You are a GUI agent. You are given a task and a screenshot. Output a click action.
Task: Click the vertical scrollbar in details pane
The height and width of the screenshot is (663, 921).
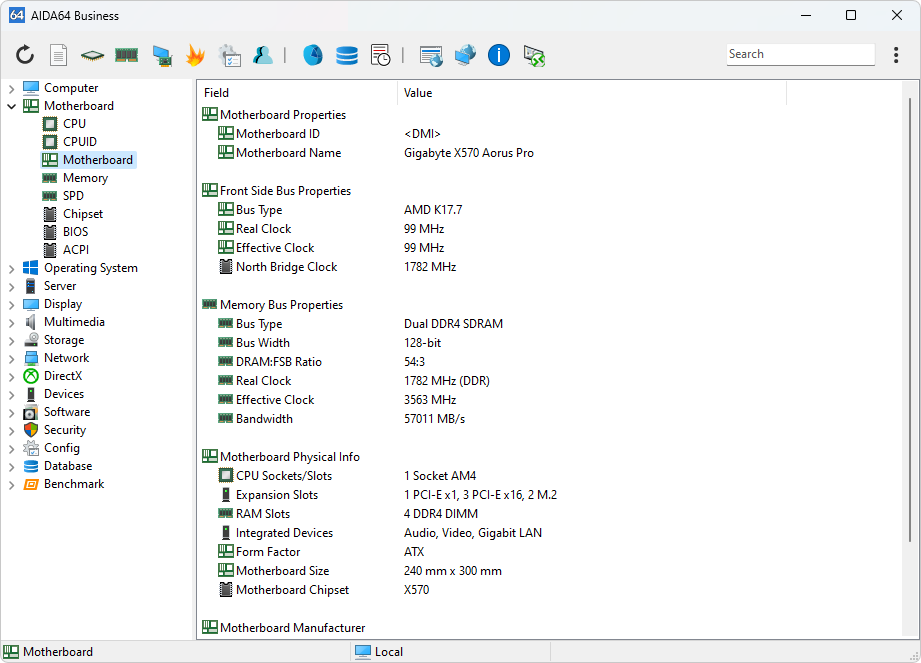(908, 320)
